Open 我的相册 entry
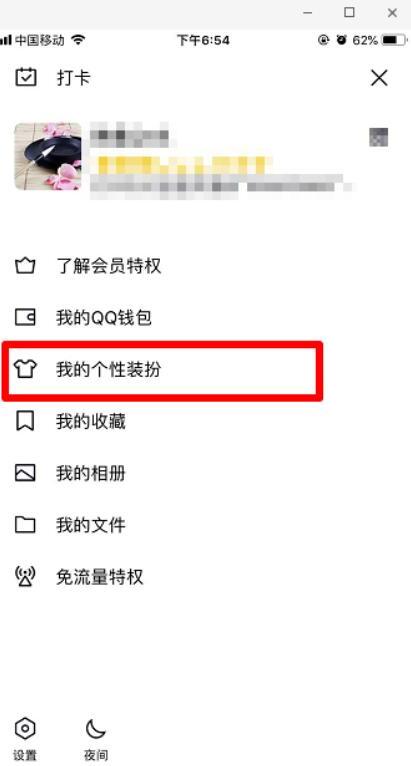The width and height of the screenshot is (411, 766). pos(91,474)
